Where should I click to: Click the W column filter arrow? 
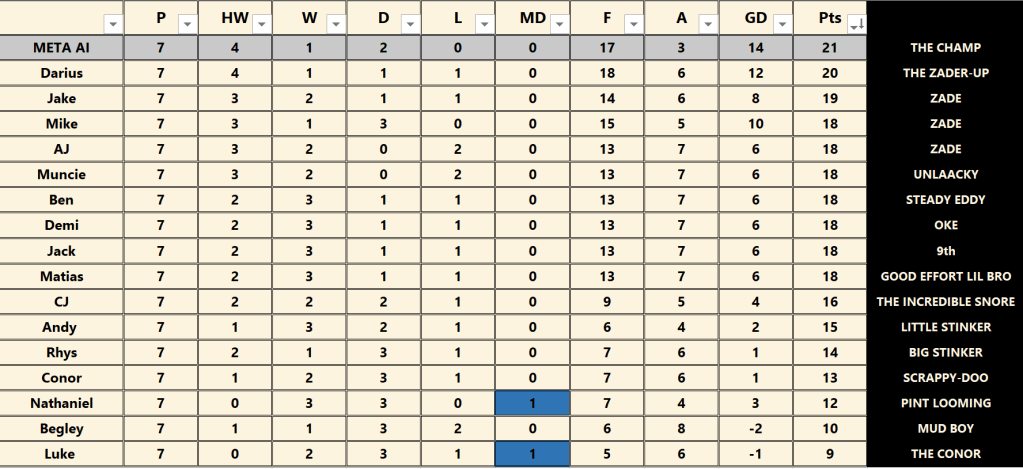point(336,24)
